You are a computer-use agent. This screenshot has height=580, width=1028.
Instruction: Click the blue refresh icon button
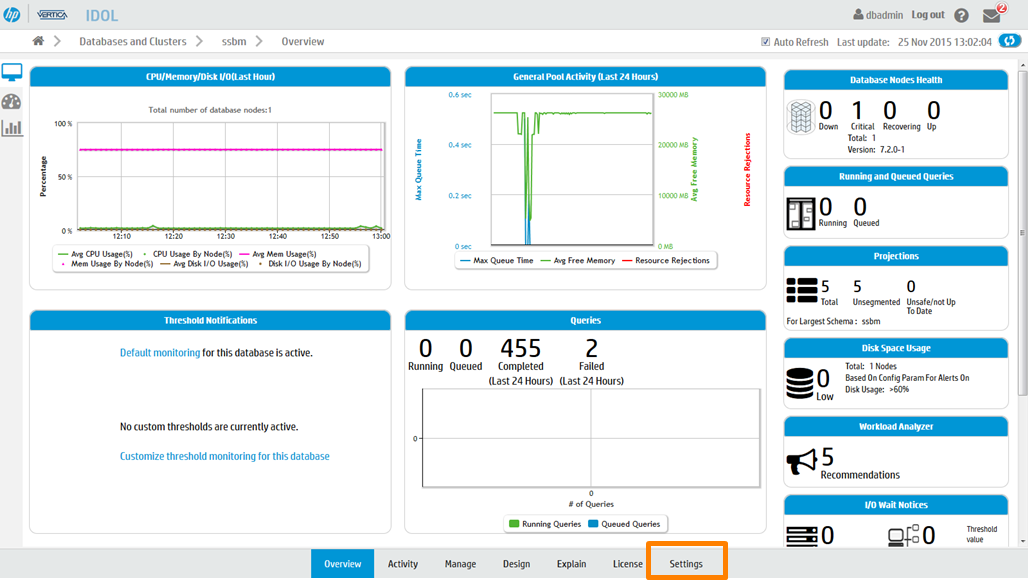click(x=1010, y=42)
